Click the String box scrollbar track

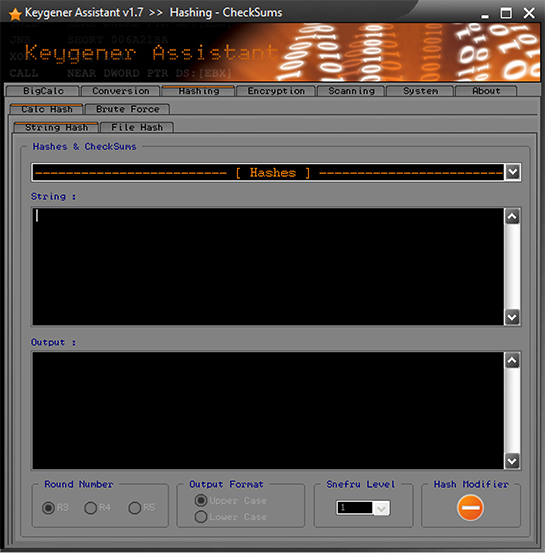click(x=512, y=267)
